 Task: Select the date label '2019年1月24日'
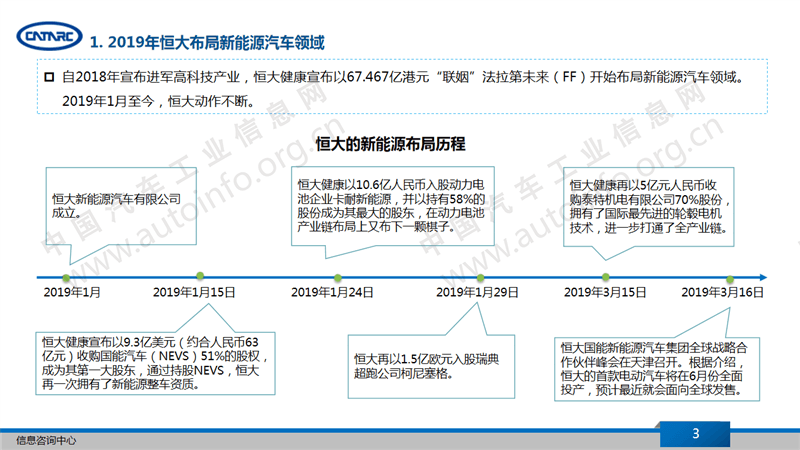332,292
